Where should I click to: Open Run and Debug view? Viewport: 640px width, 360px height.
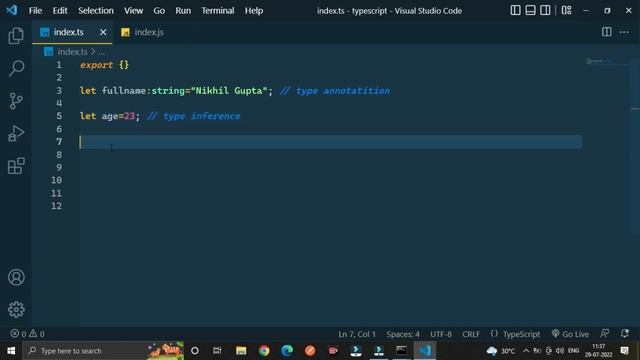coord(16,133)
